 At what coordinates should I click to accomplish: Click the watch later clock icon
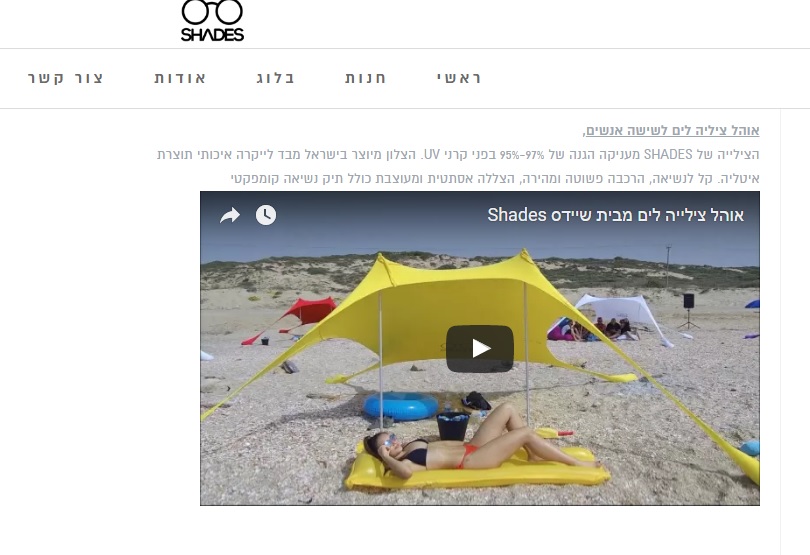266,215
